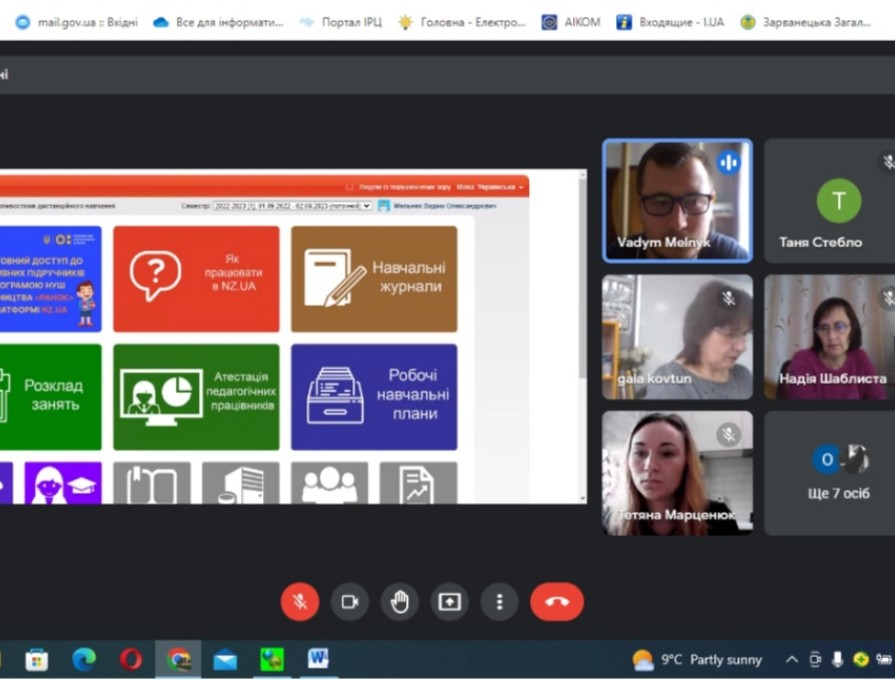
Task: Open more options three-dot menu
Action: click(x=499, y=602)
